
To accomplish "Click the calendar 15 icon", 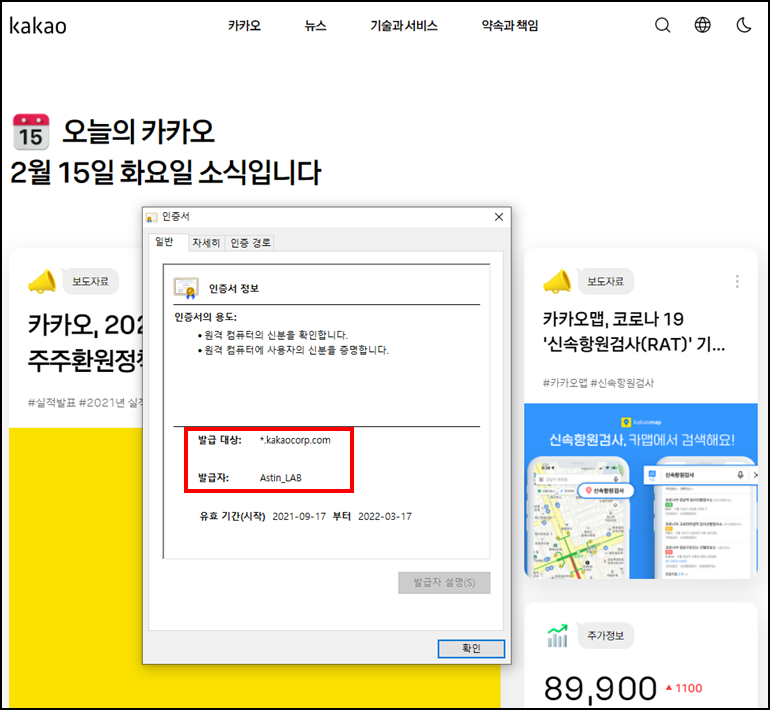I will 31,132.
